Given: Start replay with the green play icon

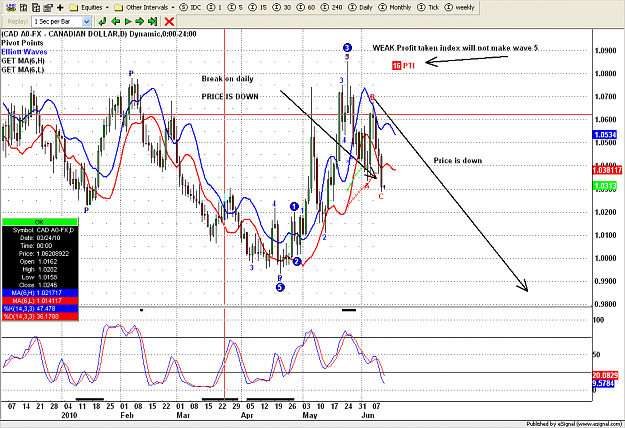Looking at the screenshot, I should click(128, 22).
